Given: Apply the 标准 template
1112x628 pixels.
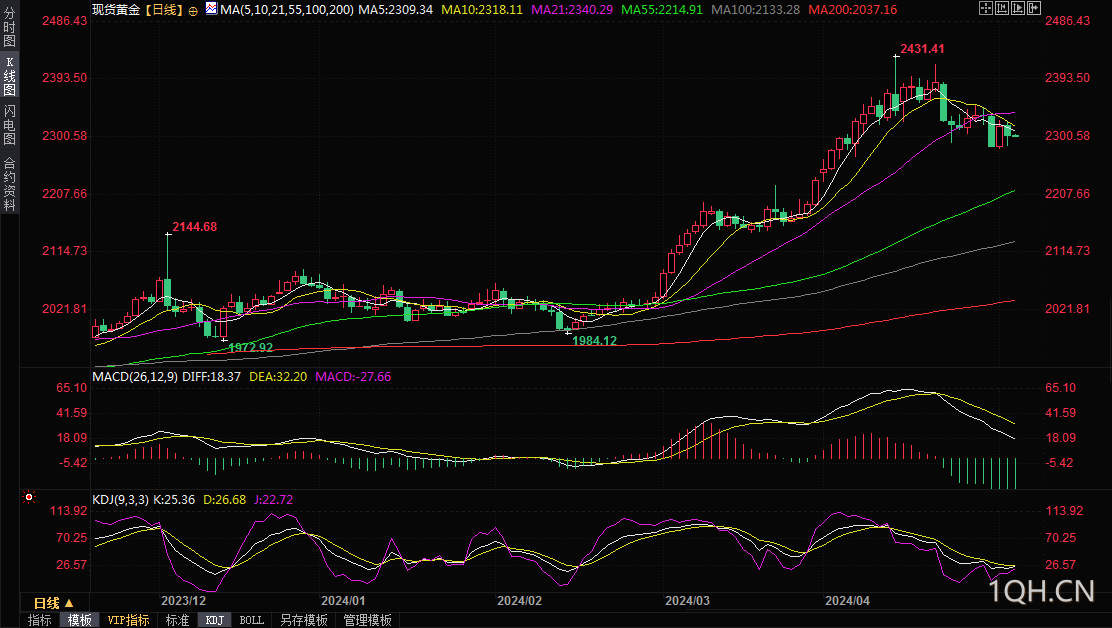Looking at the screenshot, I should (x=177, y=620).
